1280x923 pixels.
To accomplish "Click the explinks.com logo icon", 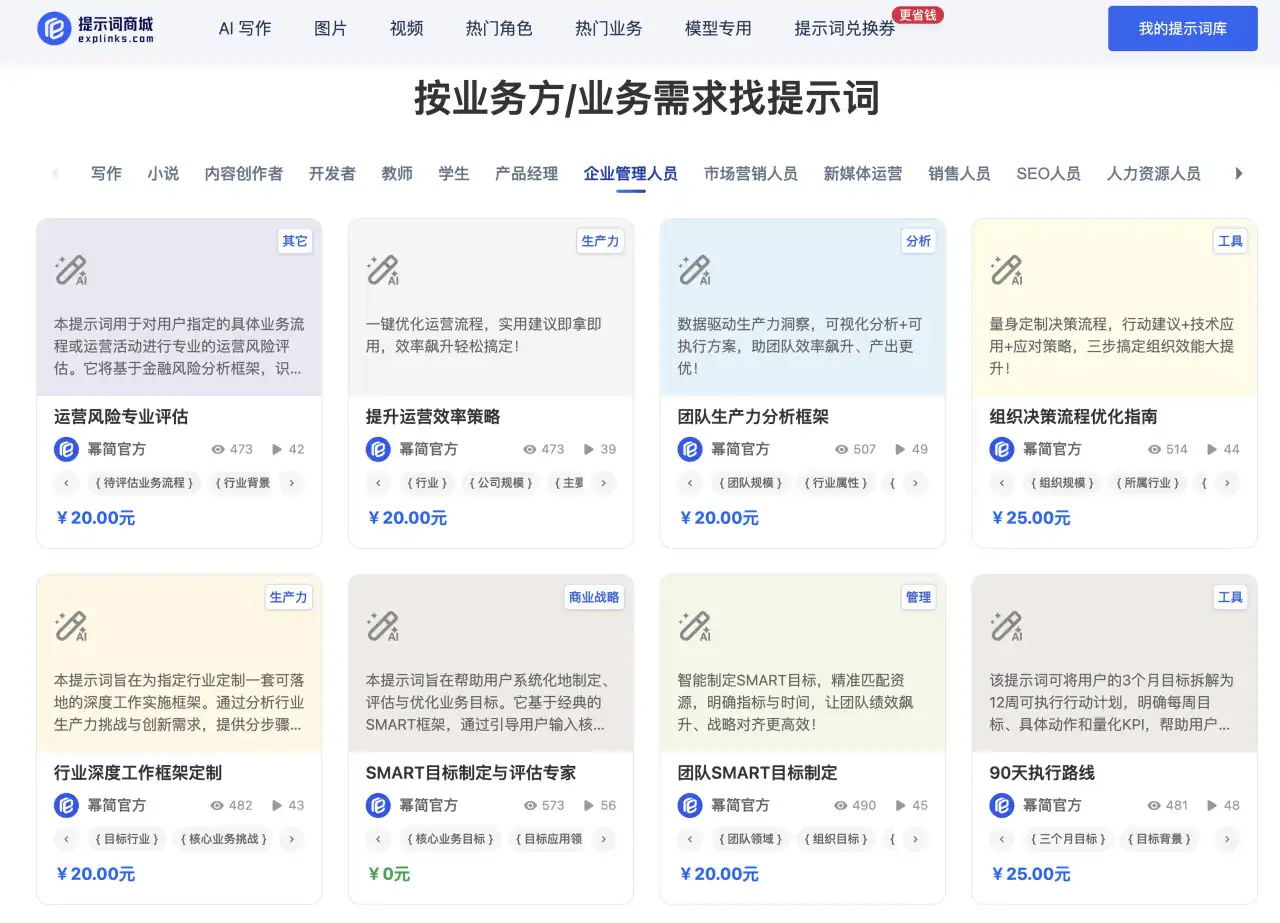I will click(54, 28).
